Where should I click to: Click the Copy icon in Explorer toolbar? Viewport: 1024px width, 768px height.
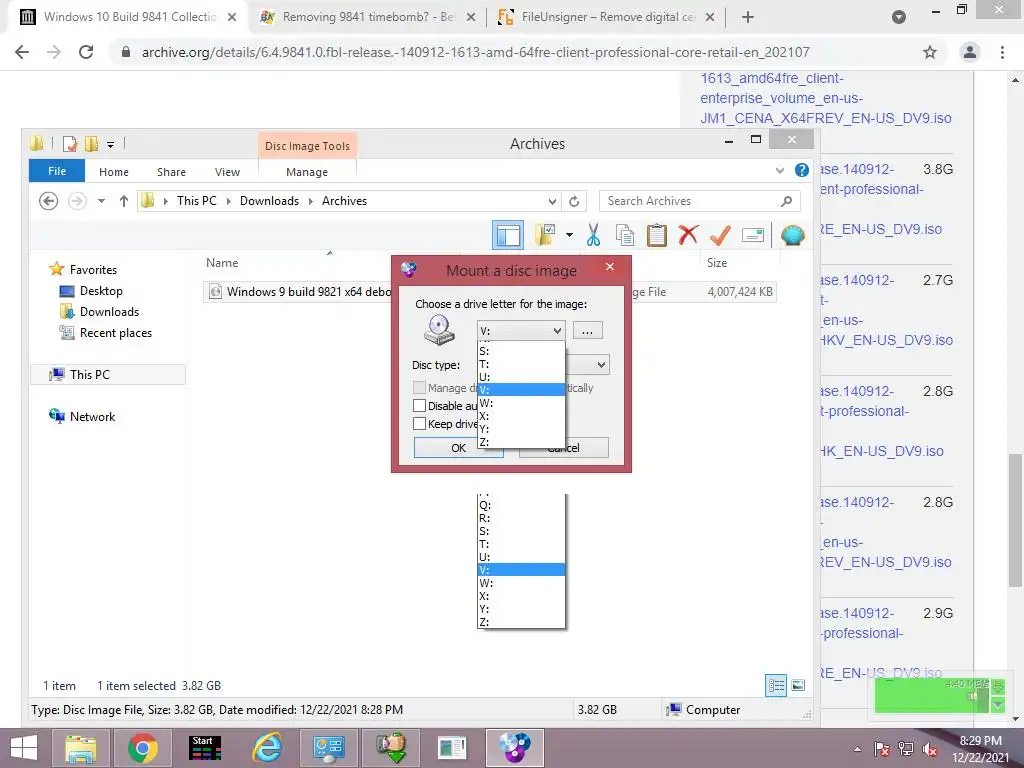625,235
